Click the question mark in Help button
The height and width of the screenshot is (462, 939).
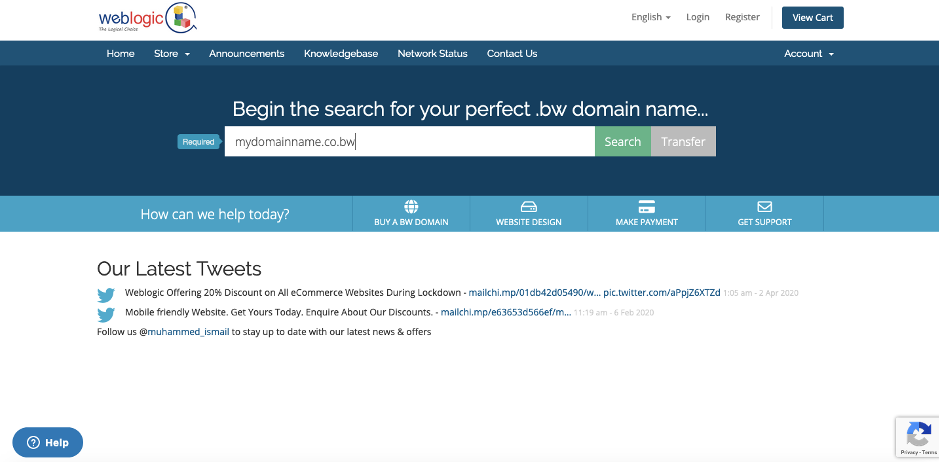pos(34,443)
